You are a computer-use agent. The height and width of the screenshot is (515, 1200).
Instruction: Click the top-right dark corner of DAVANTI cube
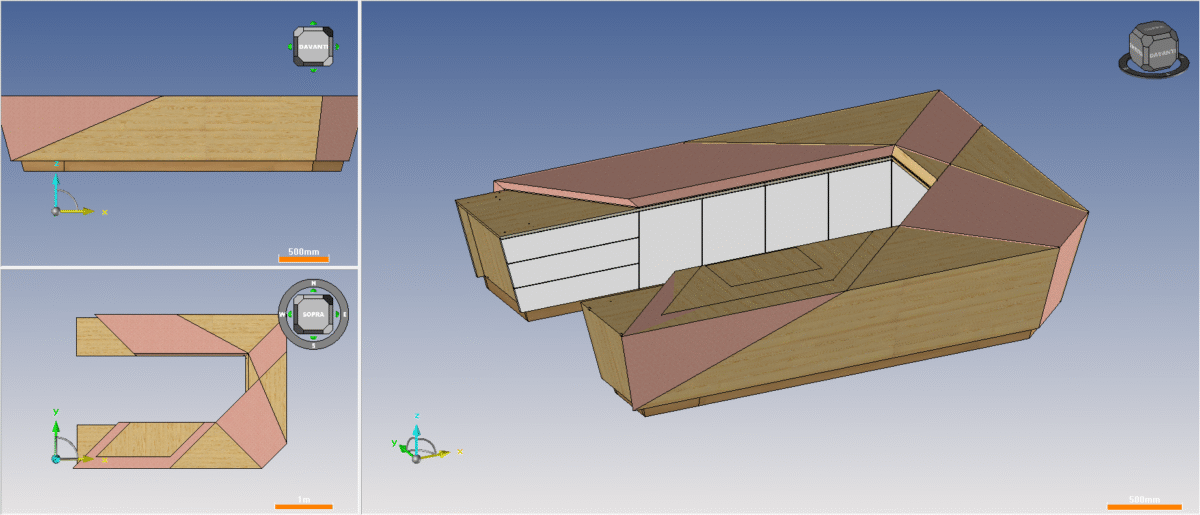pos(327,32)
